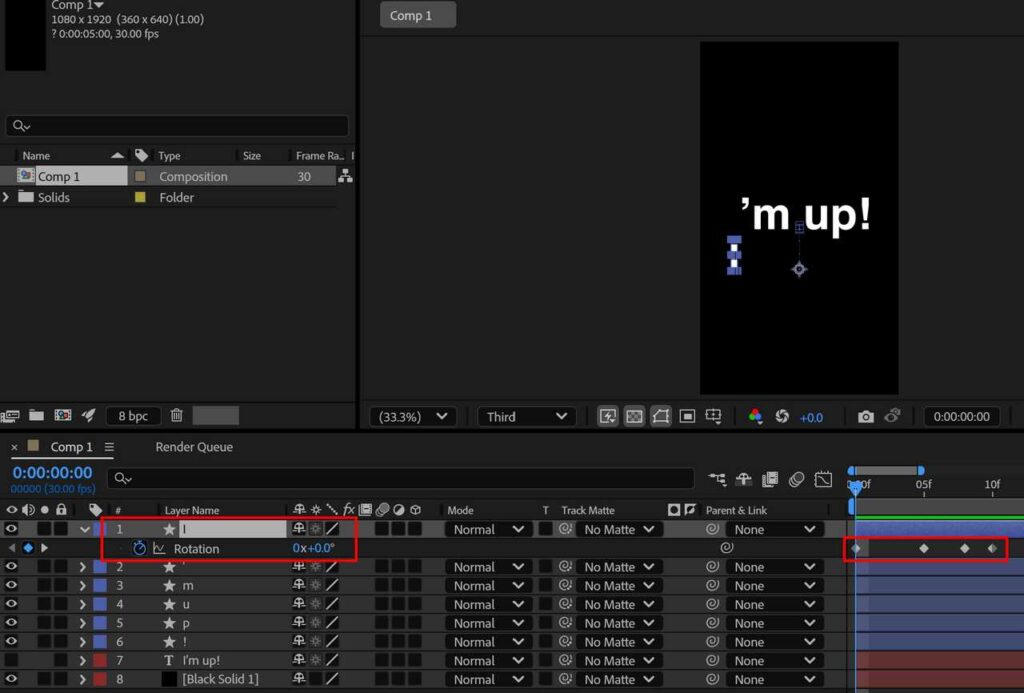
Task: Toggle mask and shape path visibility
Action: [x=660, y=417]
